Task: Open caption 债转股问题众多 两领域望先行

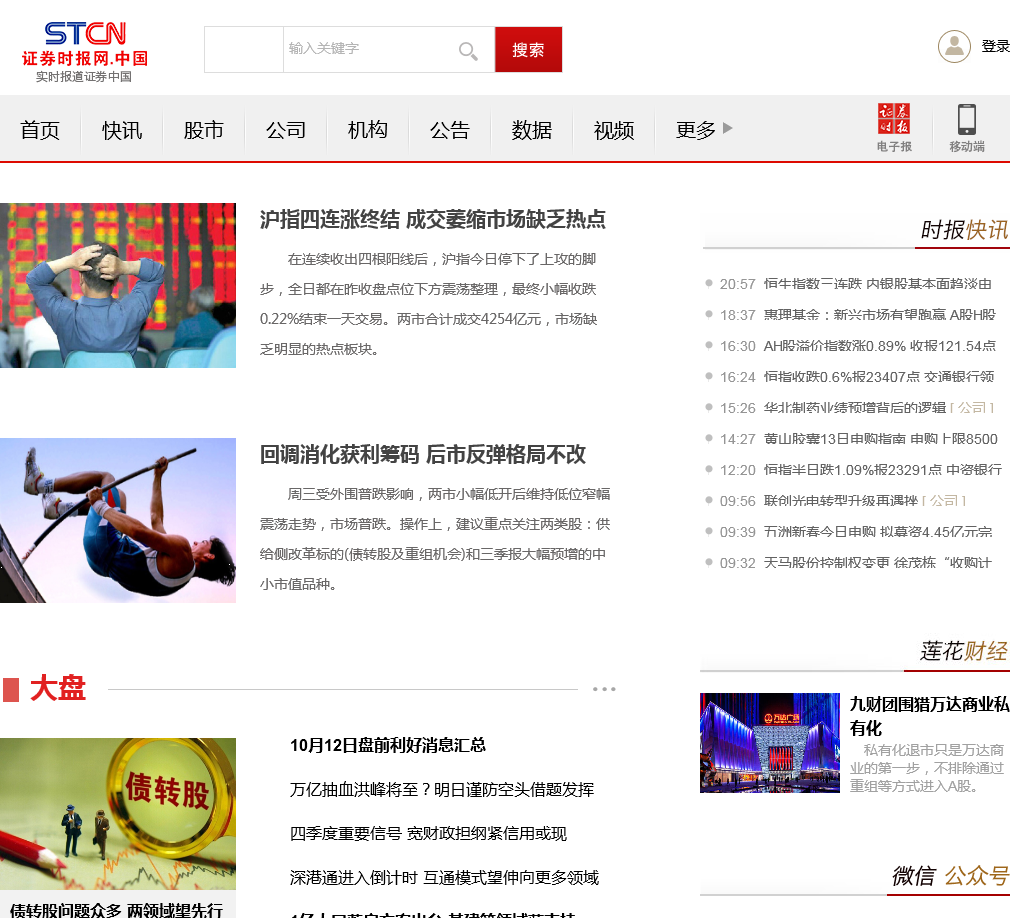Action: pyautogui.click(x=117, y=910)
